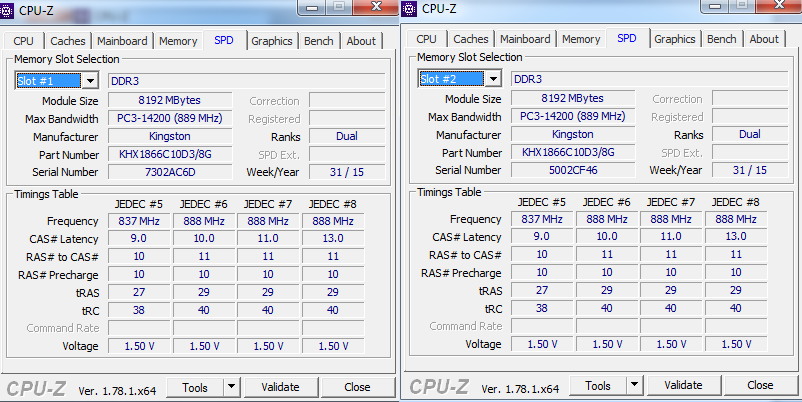Viewport: 802px width, 402px height.
Task: Click Ranks Dual value in right window
Action: (750, 134)
